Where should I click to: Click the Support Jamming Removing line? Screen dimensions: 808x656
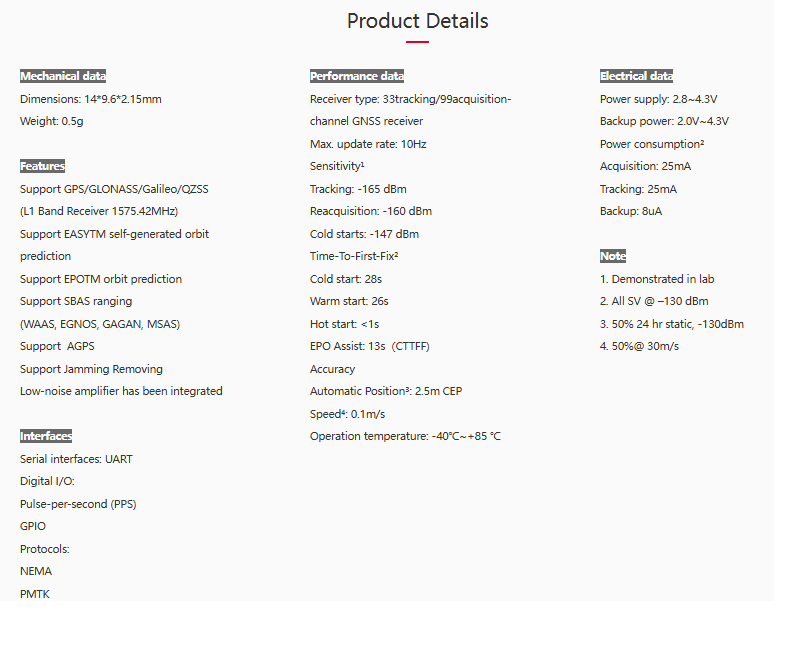tap(91, 369)
